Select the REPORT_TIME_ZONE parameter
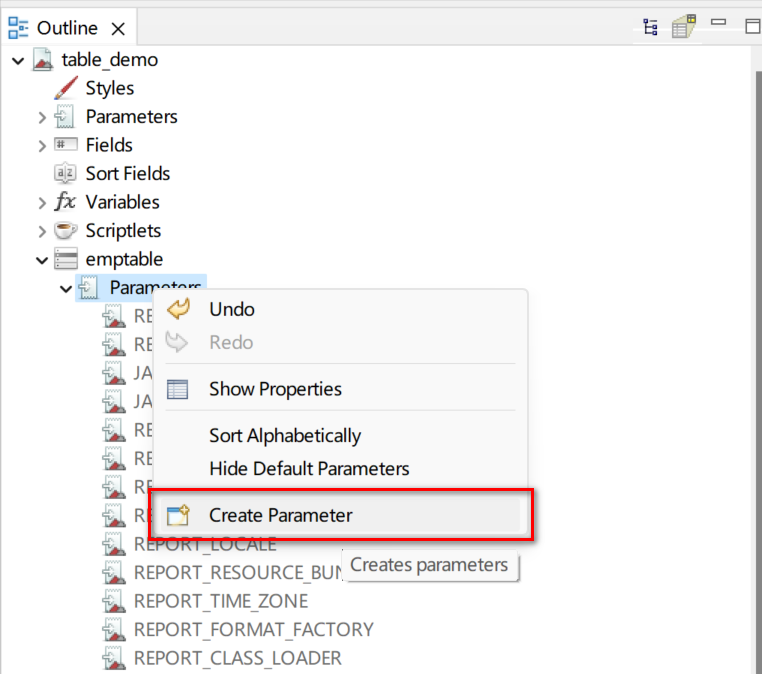 [221, 602]
